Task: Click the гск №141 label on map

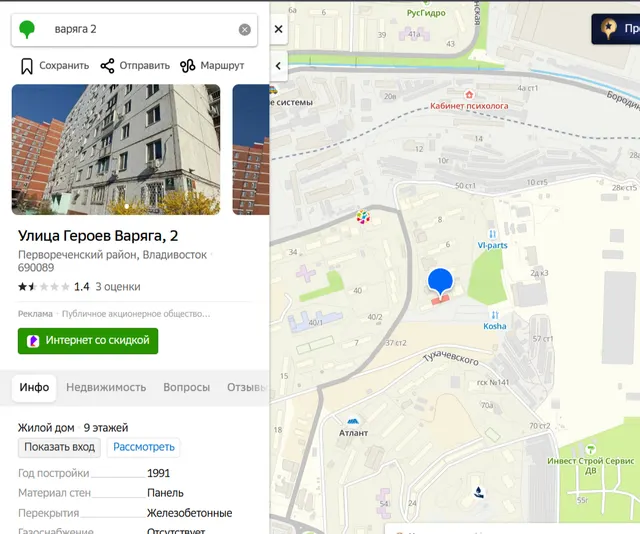Action: click(x=493, y=383)
